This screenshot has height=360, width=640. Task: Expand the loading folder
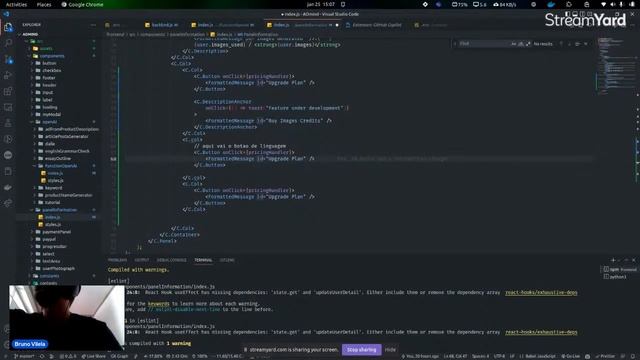[49, 107]
